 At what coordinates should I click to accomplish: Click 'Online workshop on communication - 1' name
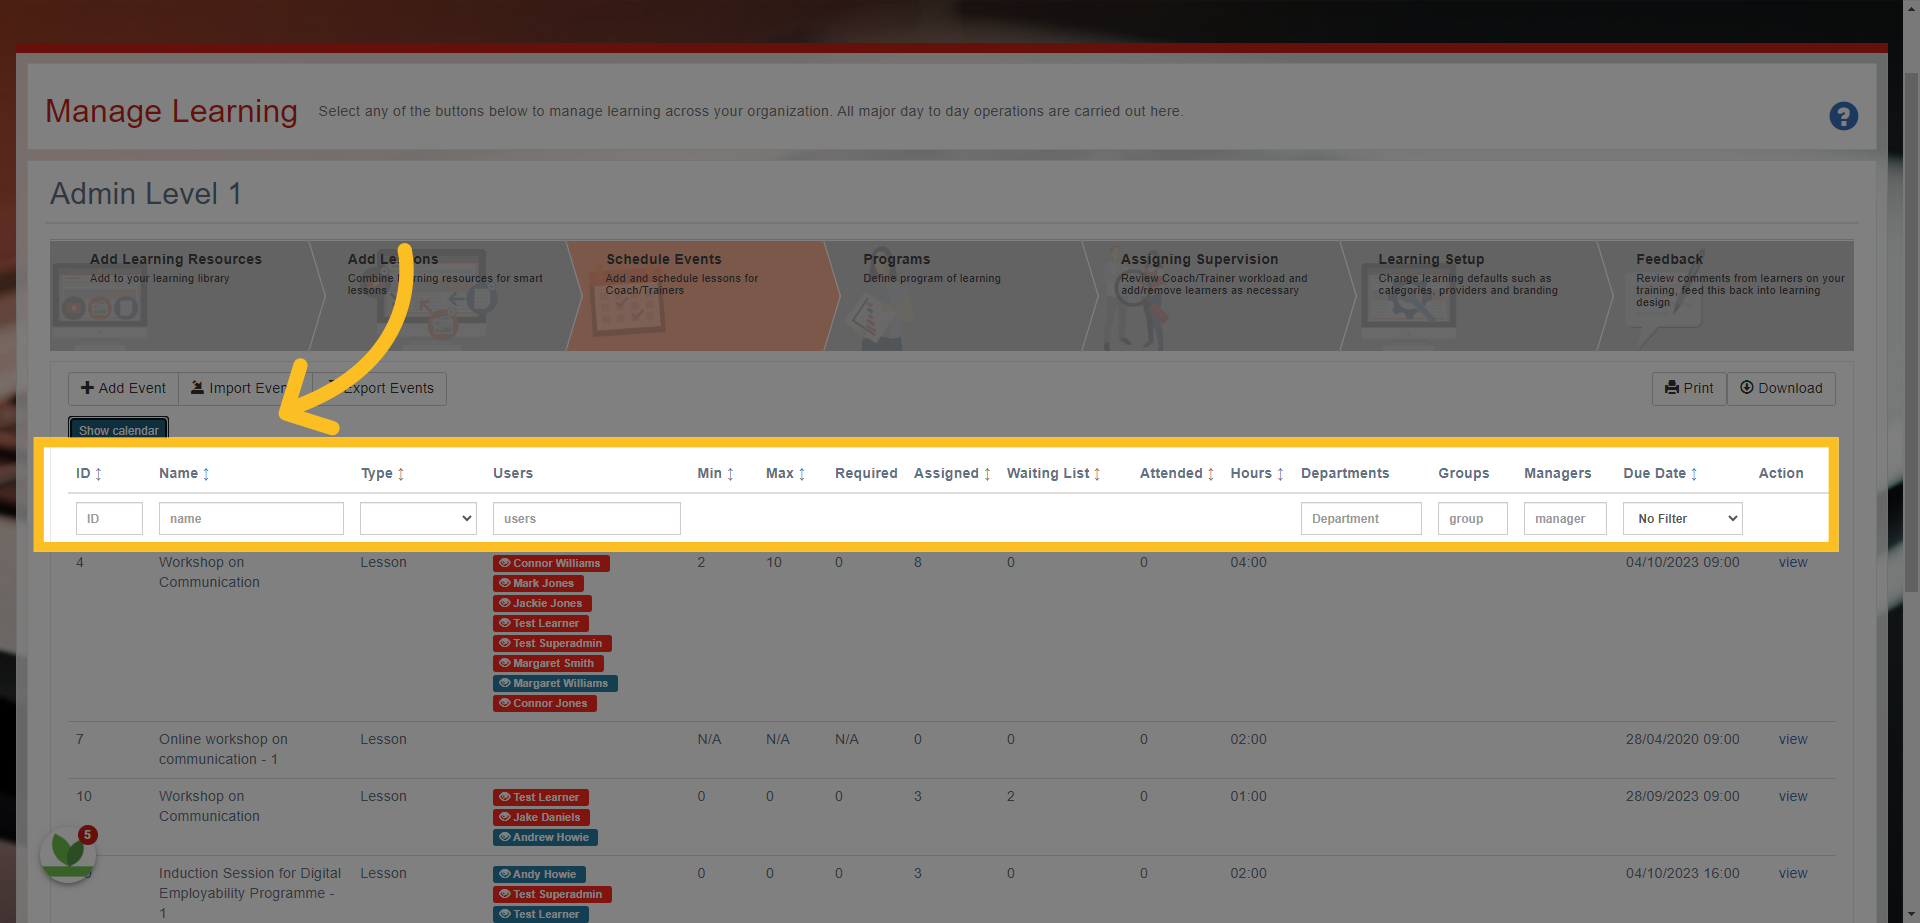(x=223, y=749)
